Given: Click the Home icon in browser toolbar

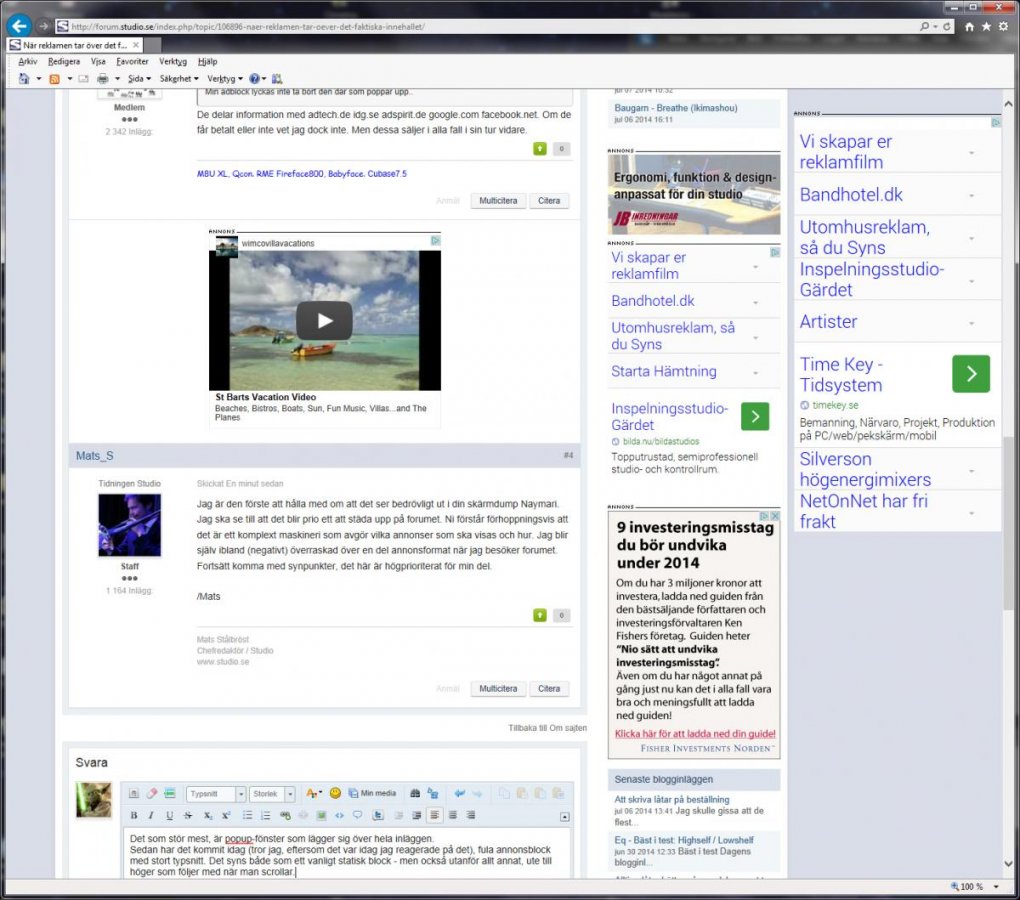Looking at the screenshot, I should click(x=969, y=27).
